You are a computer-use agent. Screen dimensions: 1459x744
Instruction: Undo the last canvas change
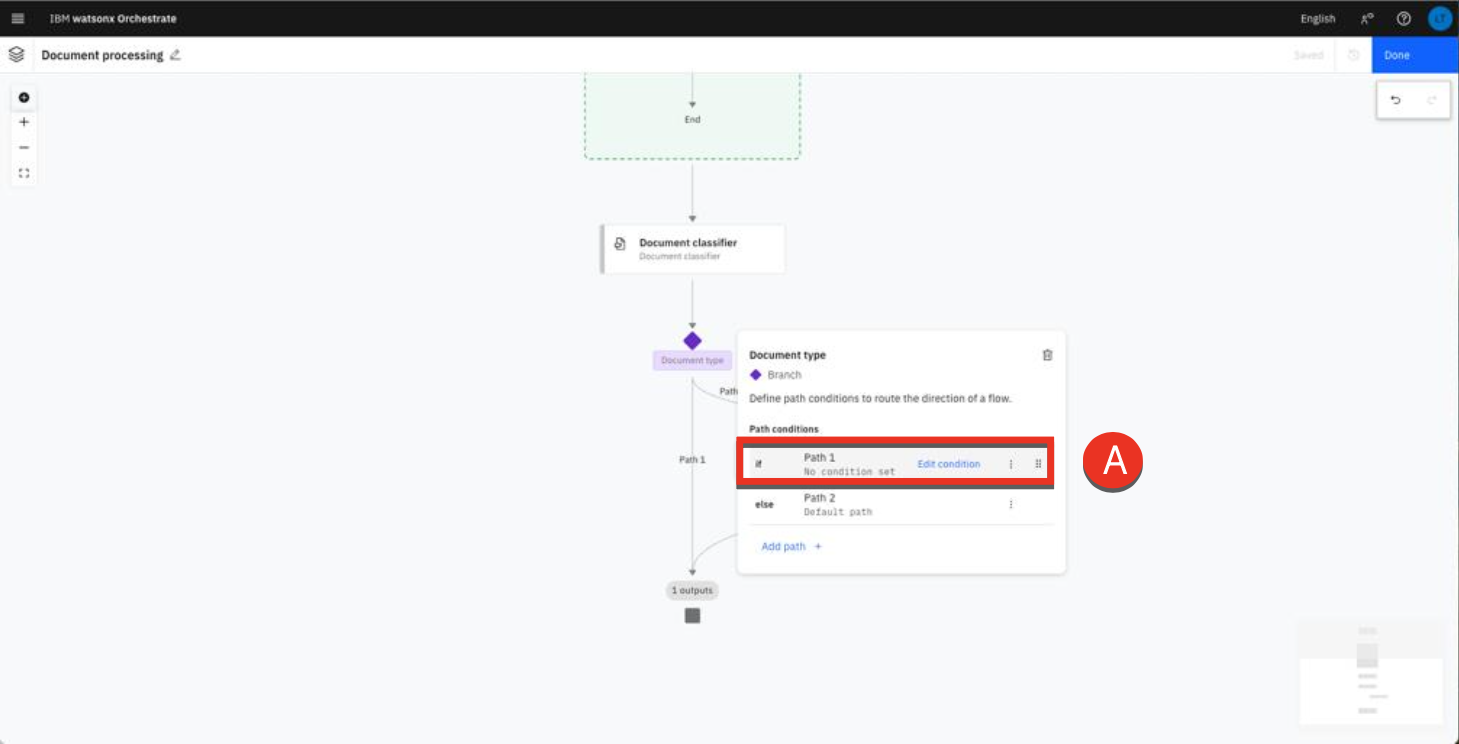(x=1396, y=100)
